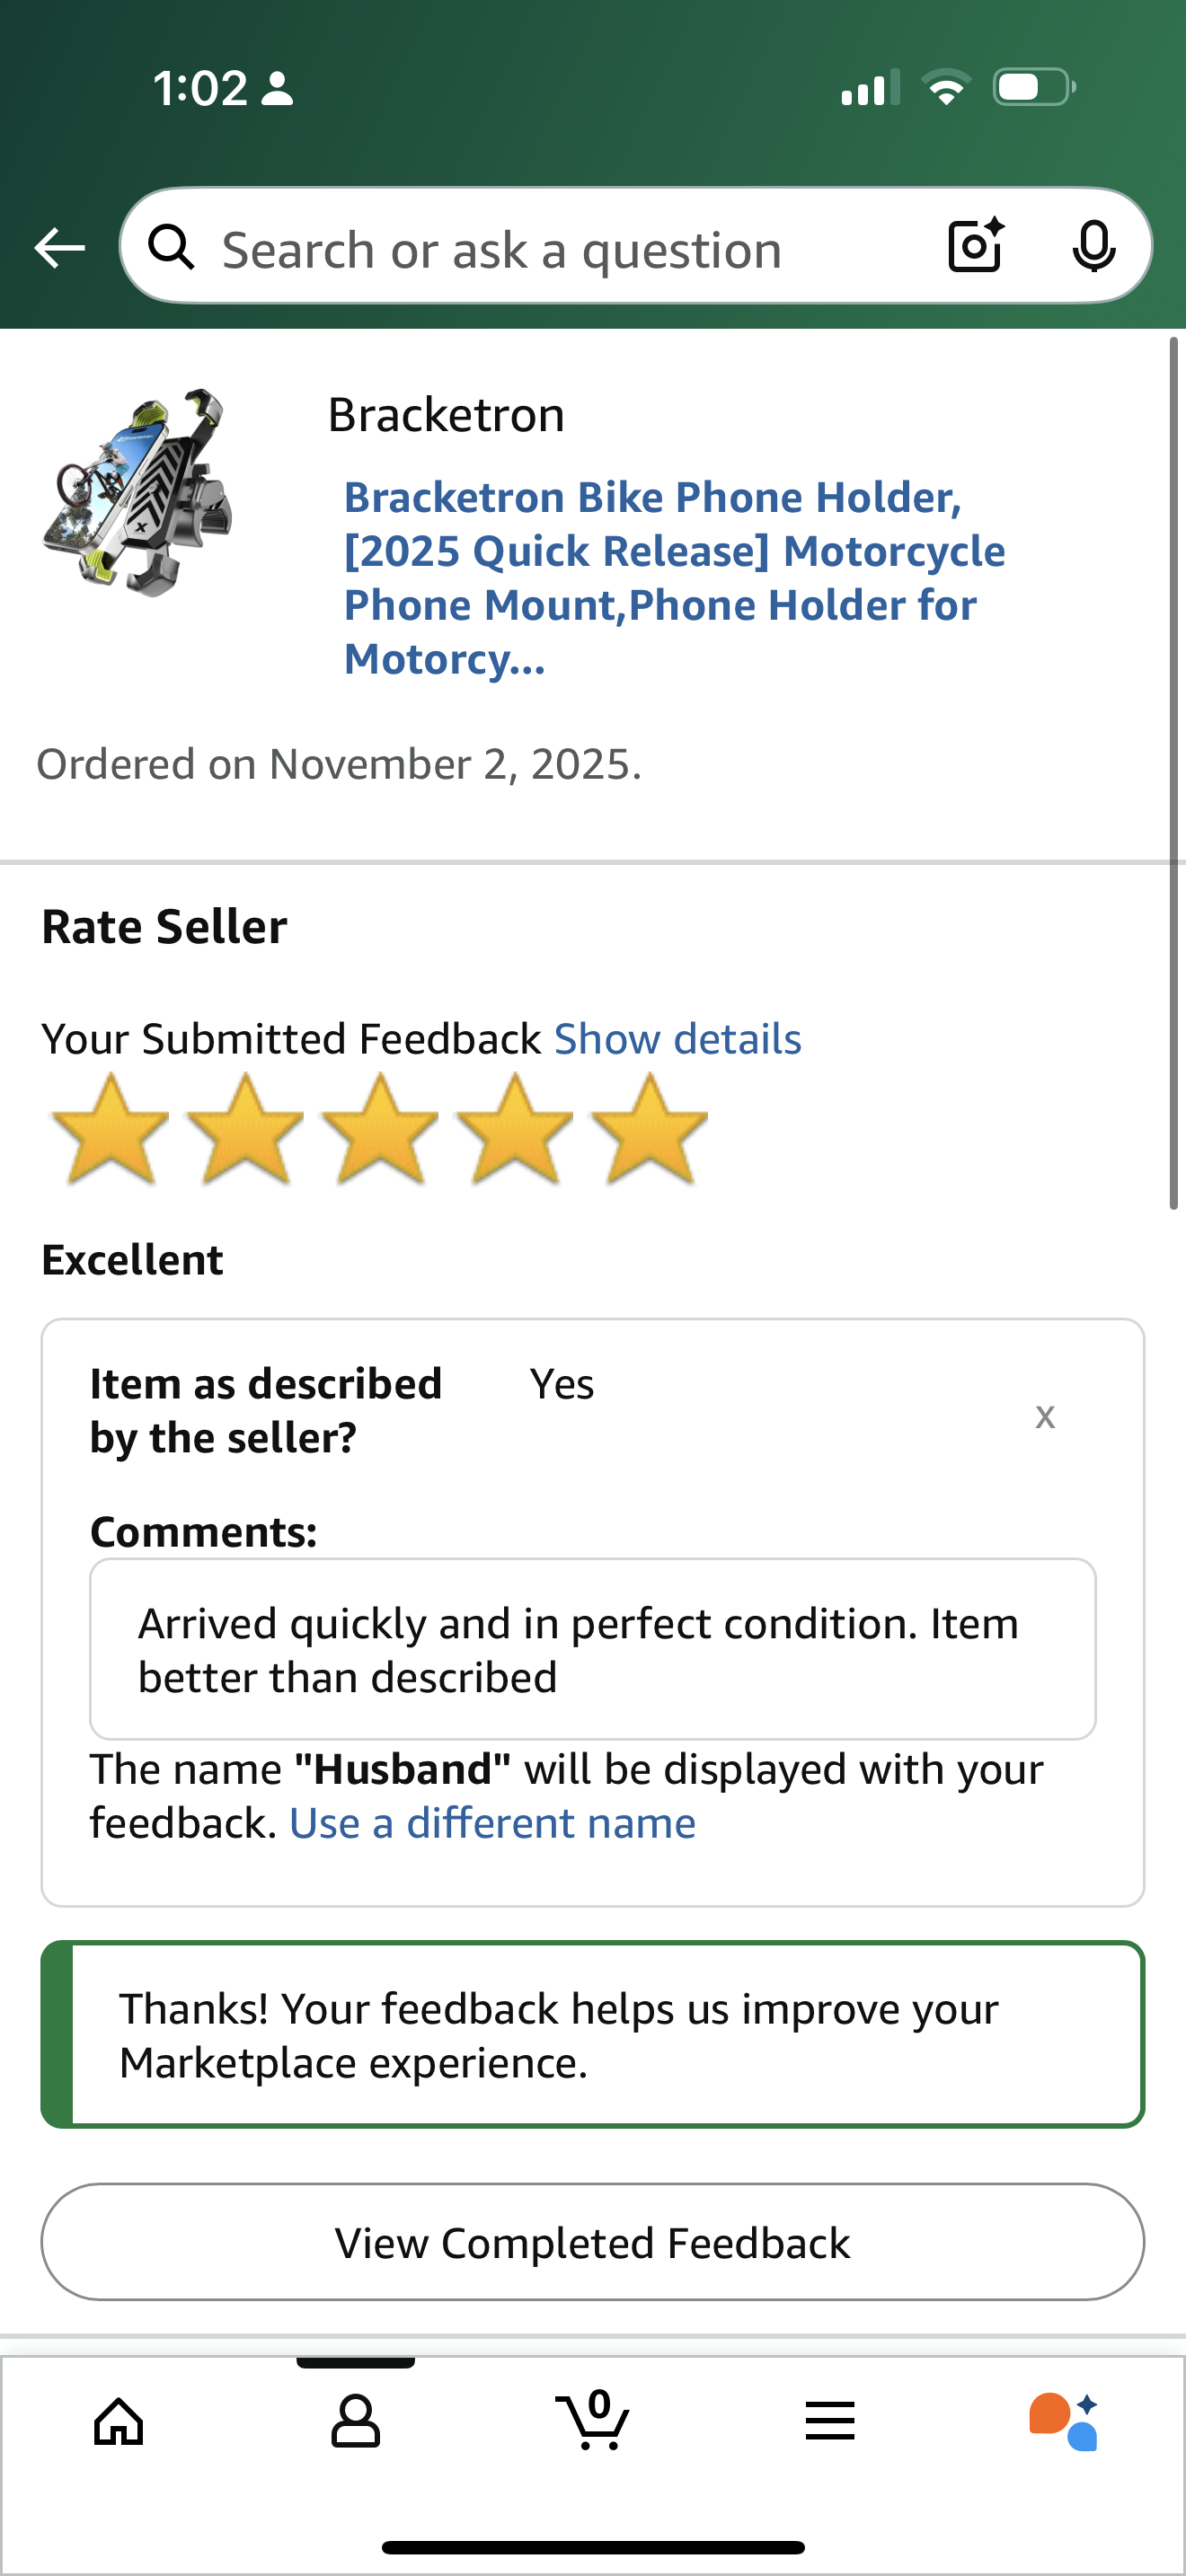Expand Show details for submitted feedback
This screenshot has width=1186, height=2576.
(x=678, y=1039)
